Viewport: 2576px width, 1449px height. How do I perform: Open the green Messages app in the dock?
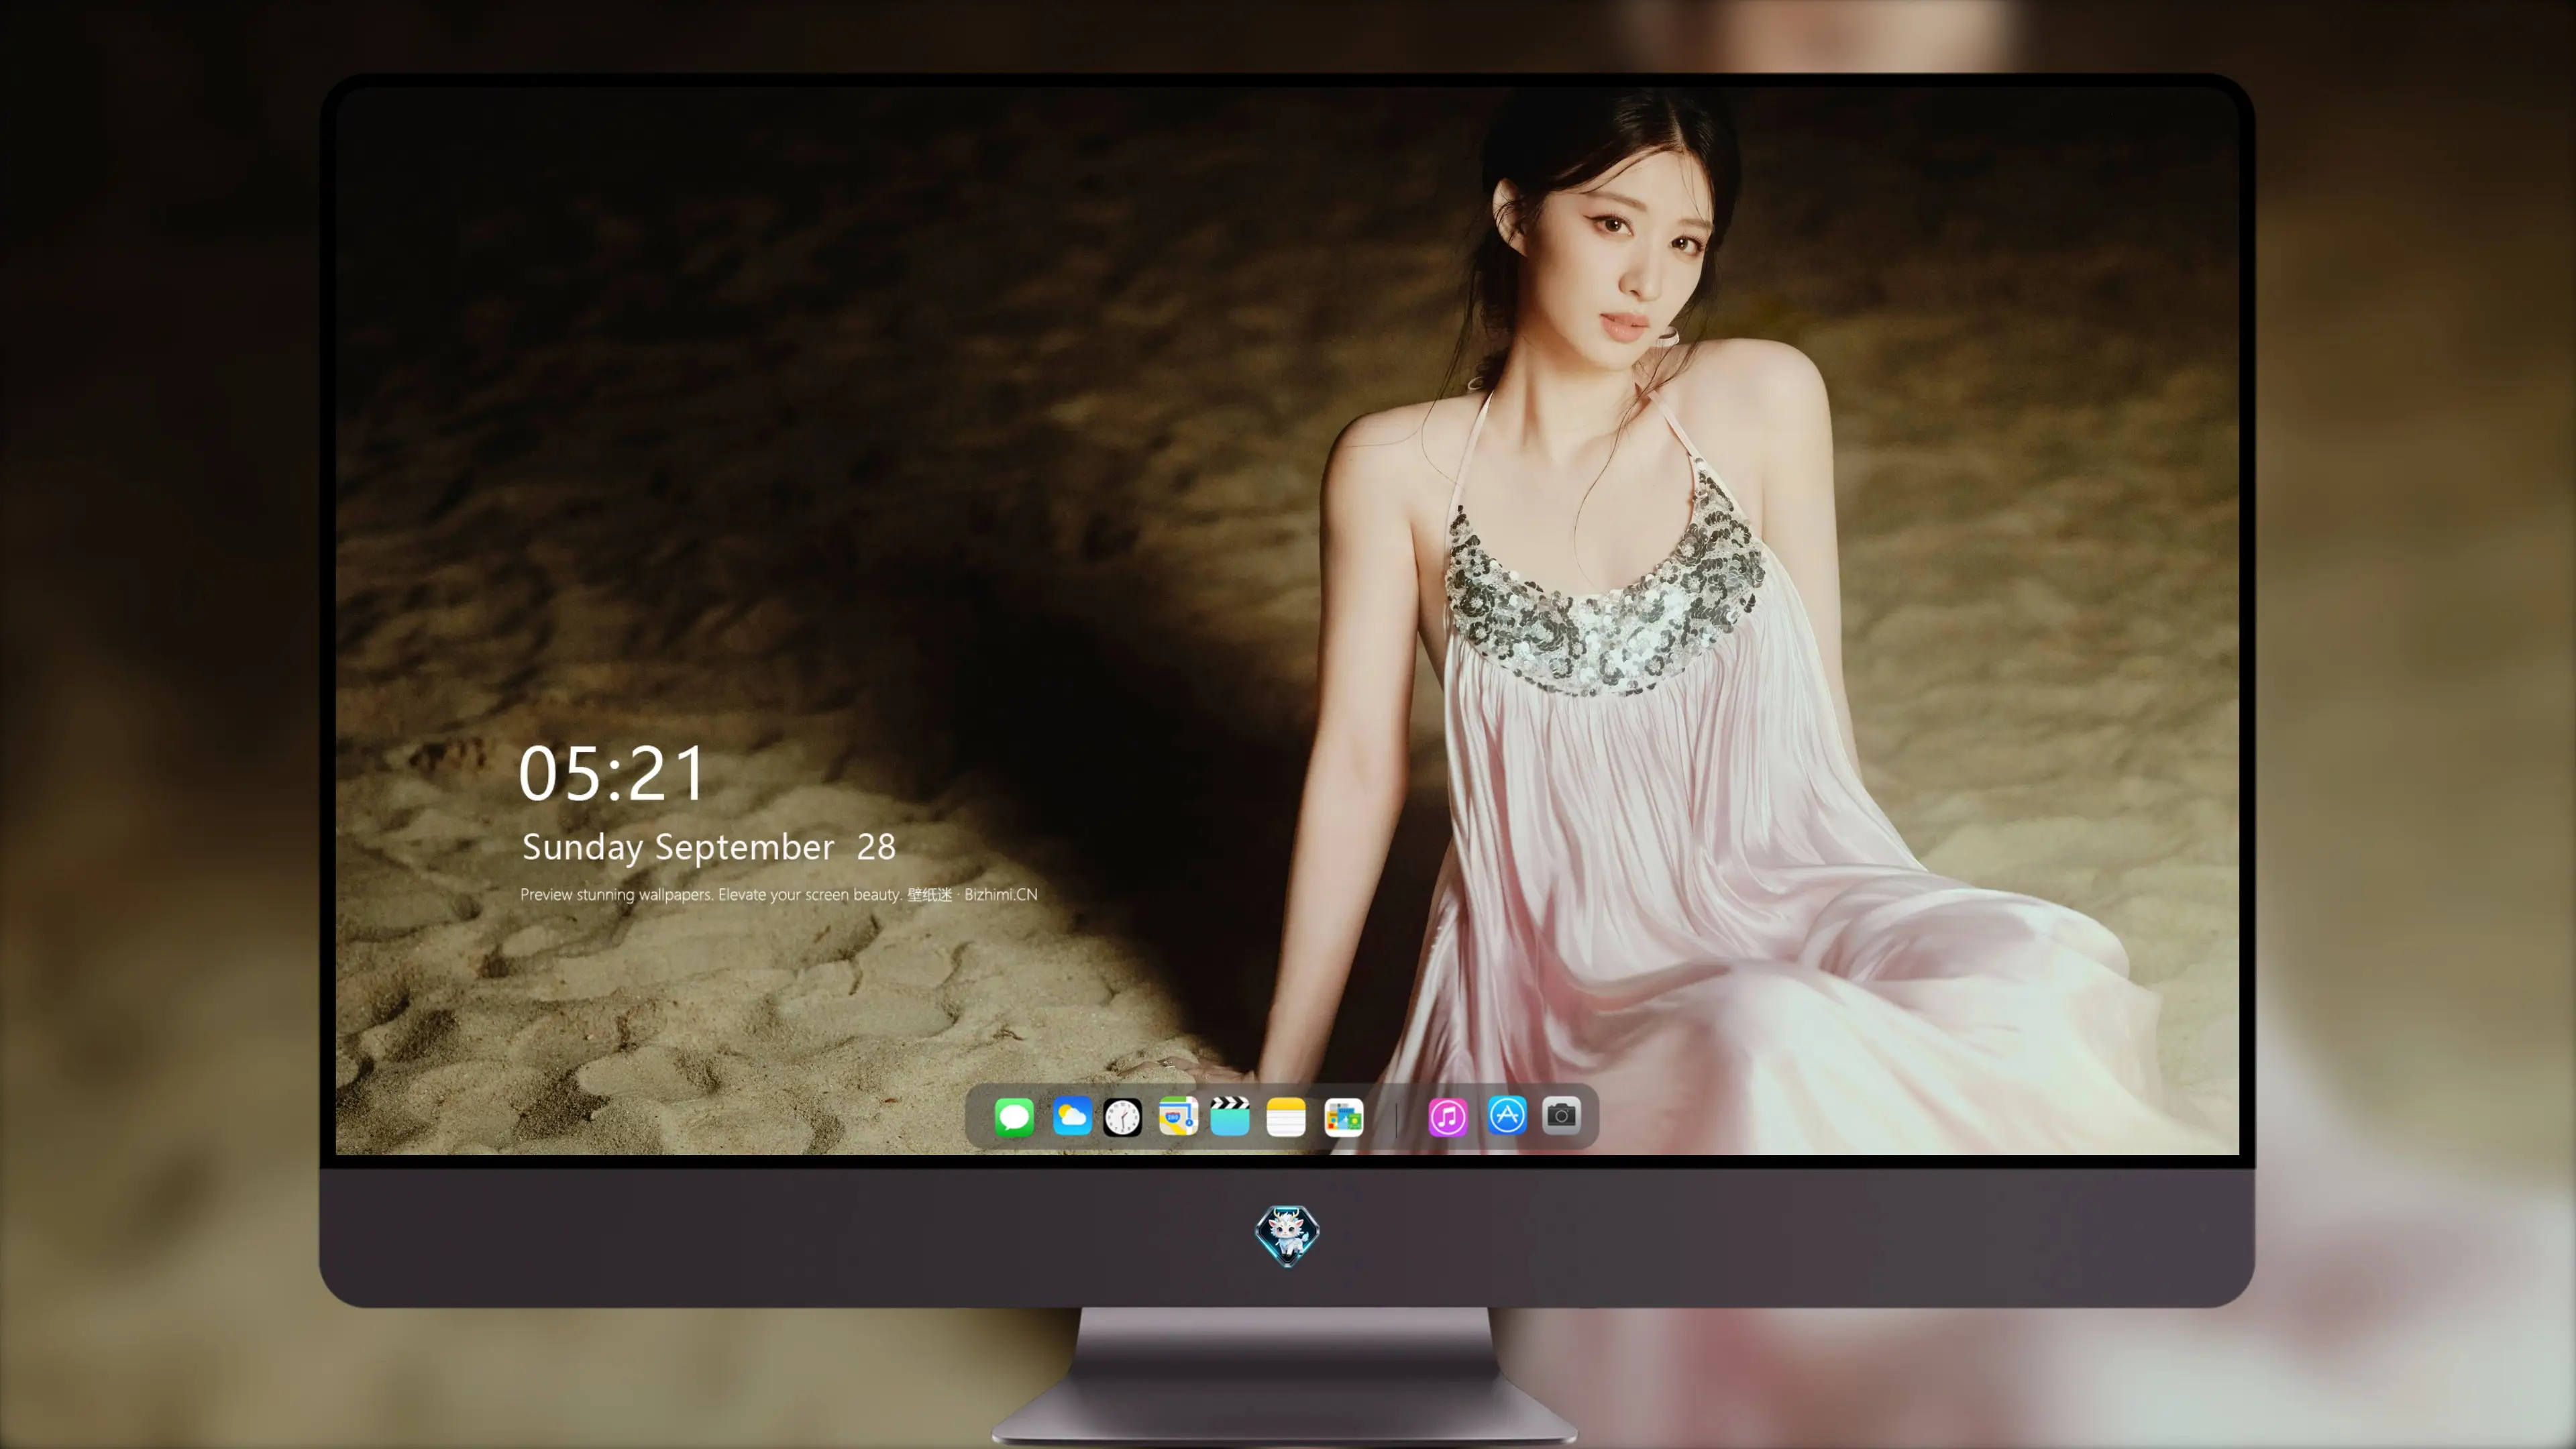pos(1014,1116)
